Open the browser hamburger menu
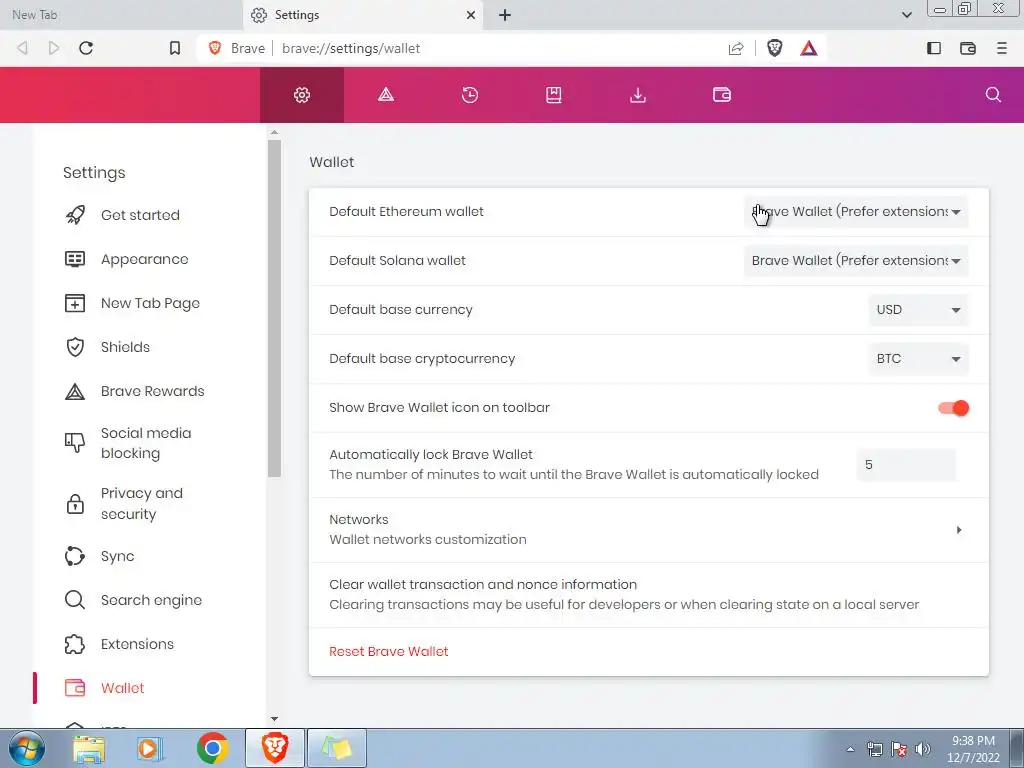1024x768 pixels. tap(1002, 48)
